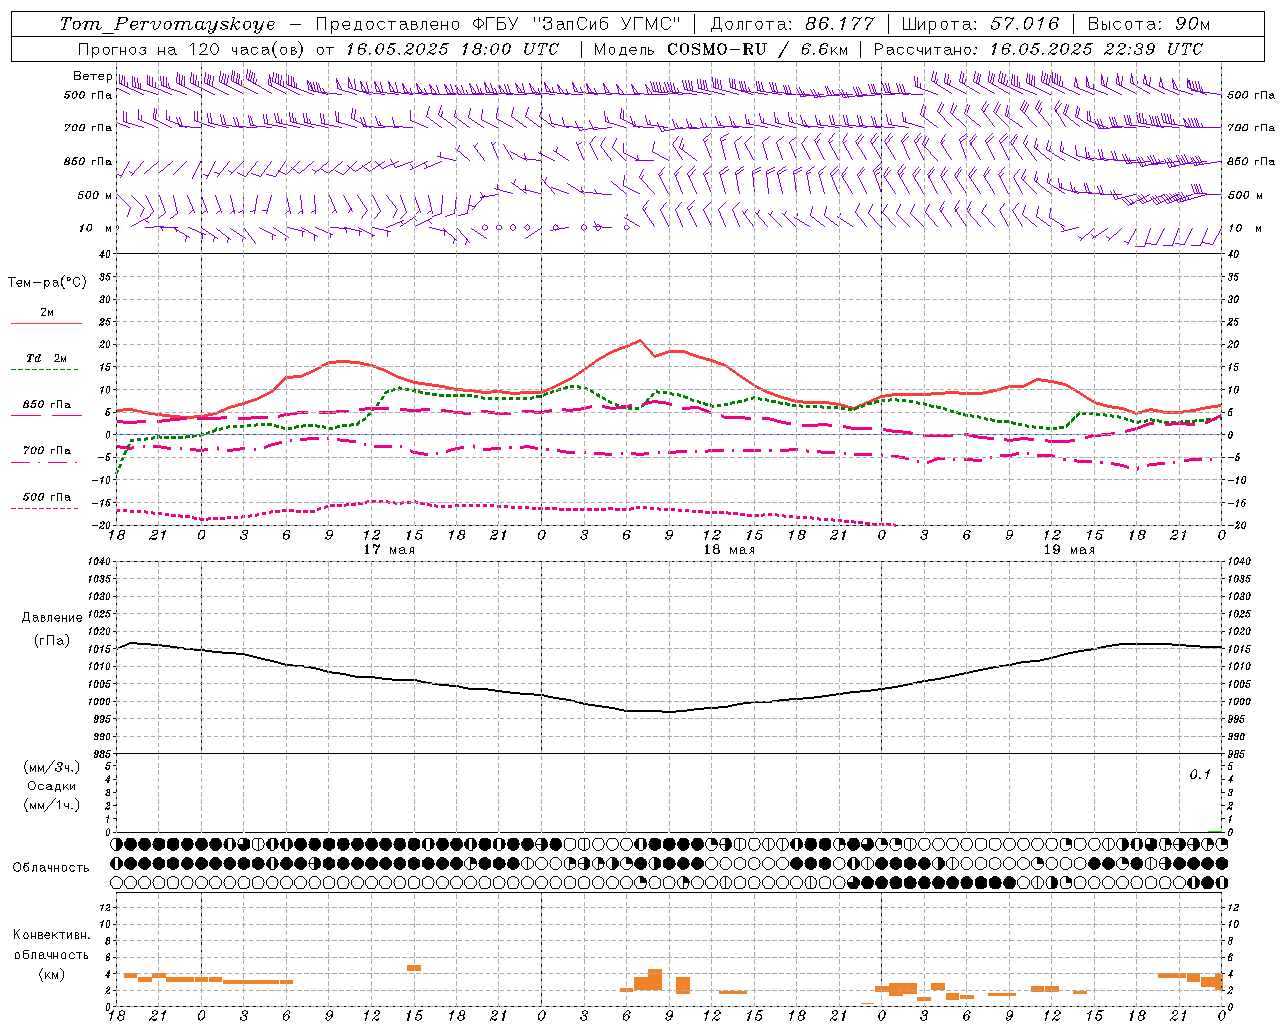
Task: Click the orange convective bar at 15h 17 мая
Action: click(x=414, y=968)
